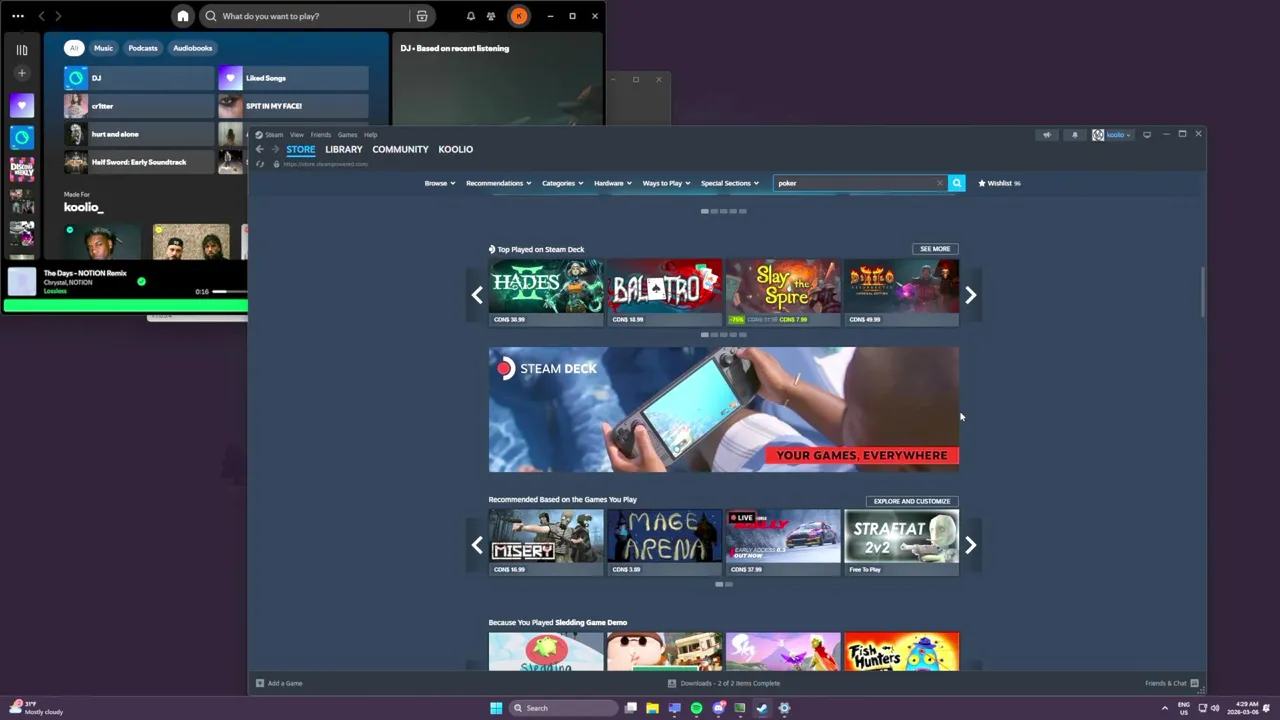The width and height of the screenshot is (1280, 720).
Task: Click SEE MORE for Steam Deck games
Action: pos(935,249)
